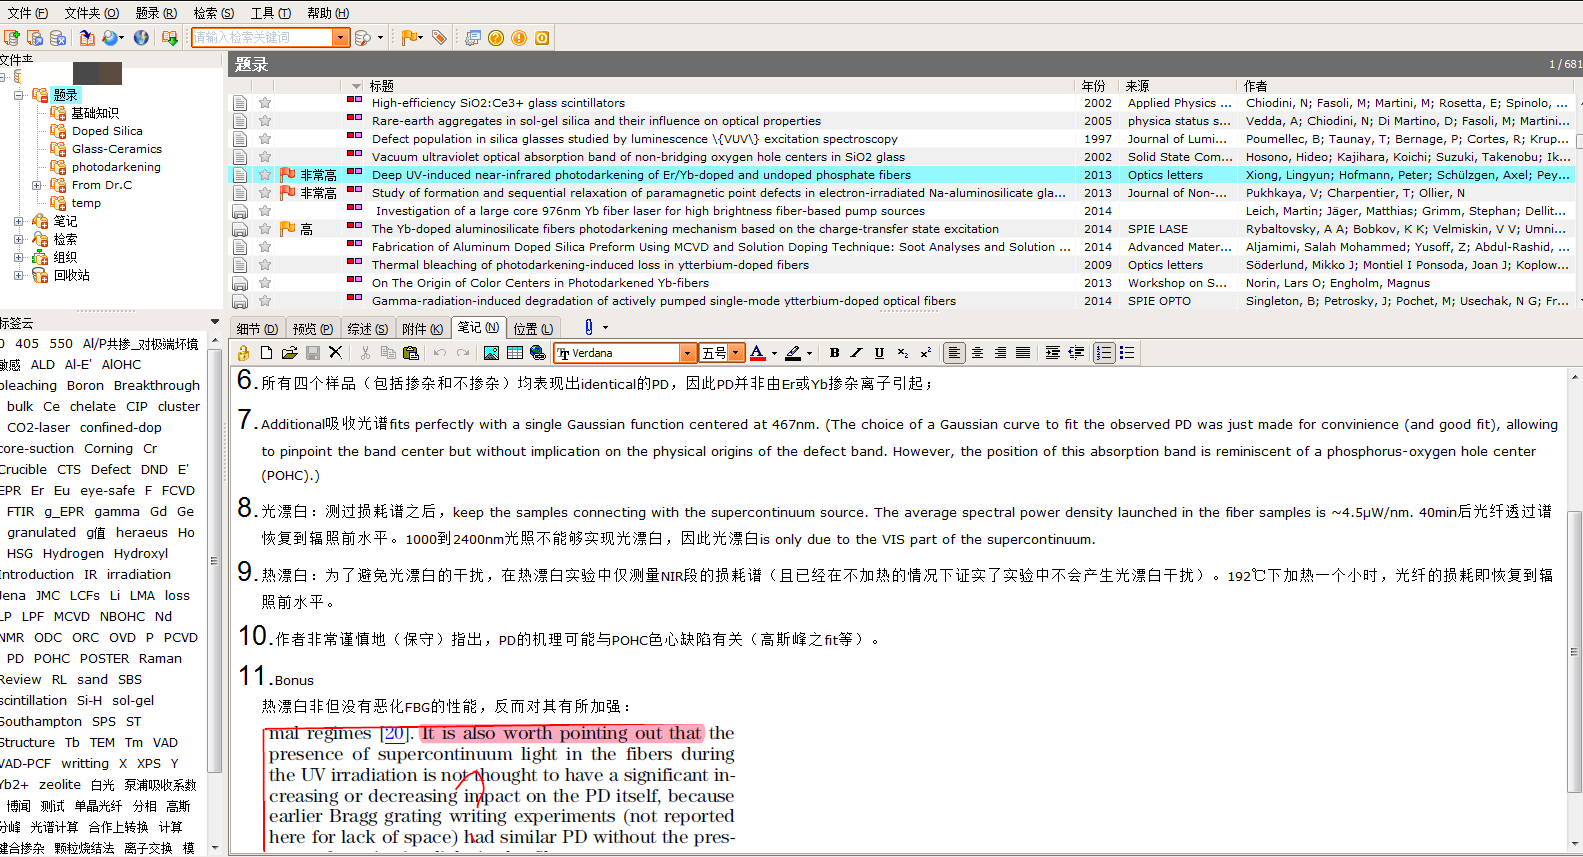Select the POHC tag in tag cloud
1583x857 pixels.
click(52, 659)
